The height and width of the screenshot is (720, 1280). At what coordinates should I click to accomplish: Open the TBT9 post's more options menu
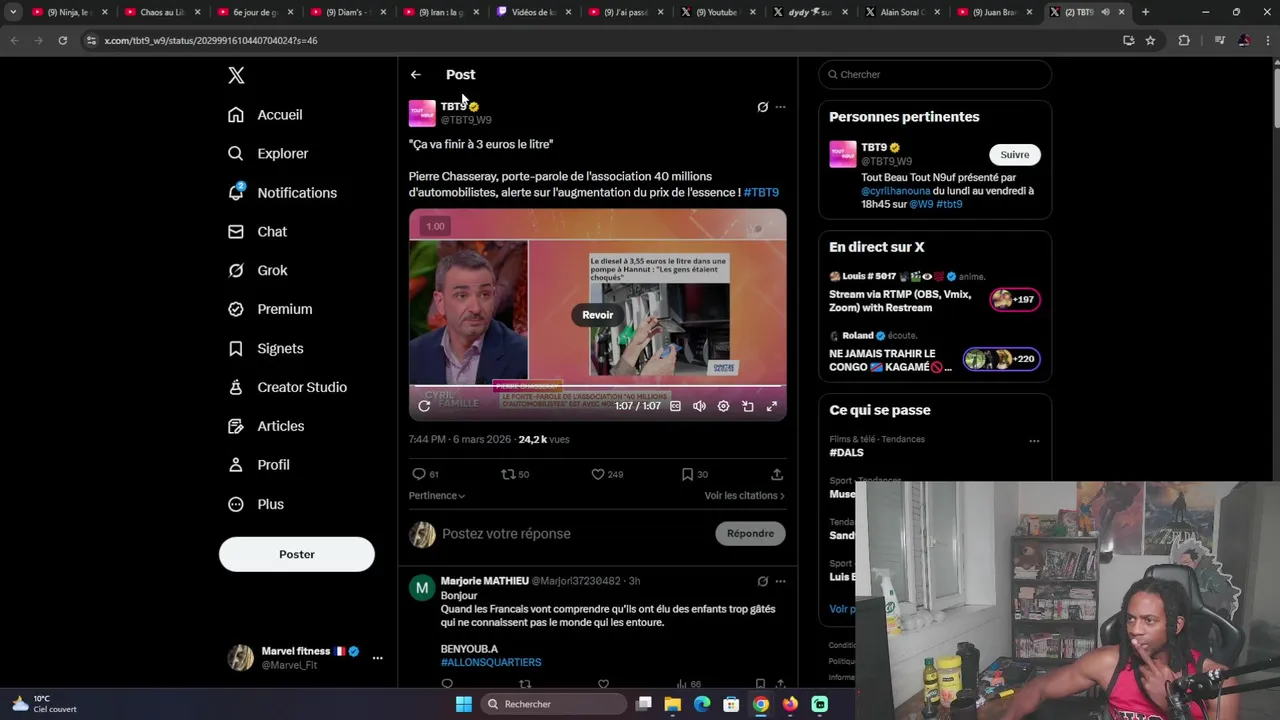point(780,107)
